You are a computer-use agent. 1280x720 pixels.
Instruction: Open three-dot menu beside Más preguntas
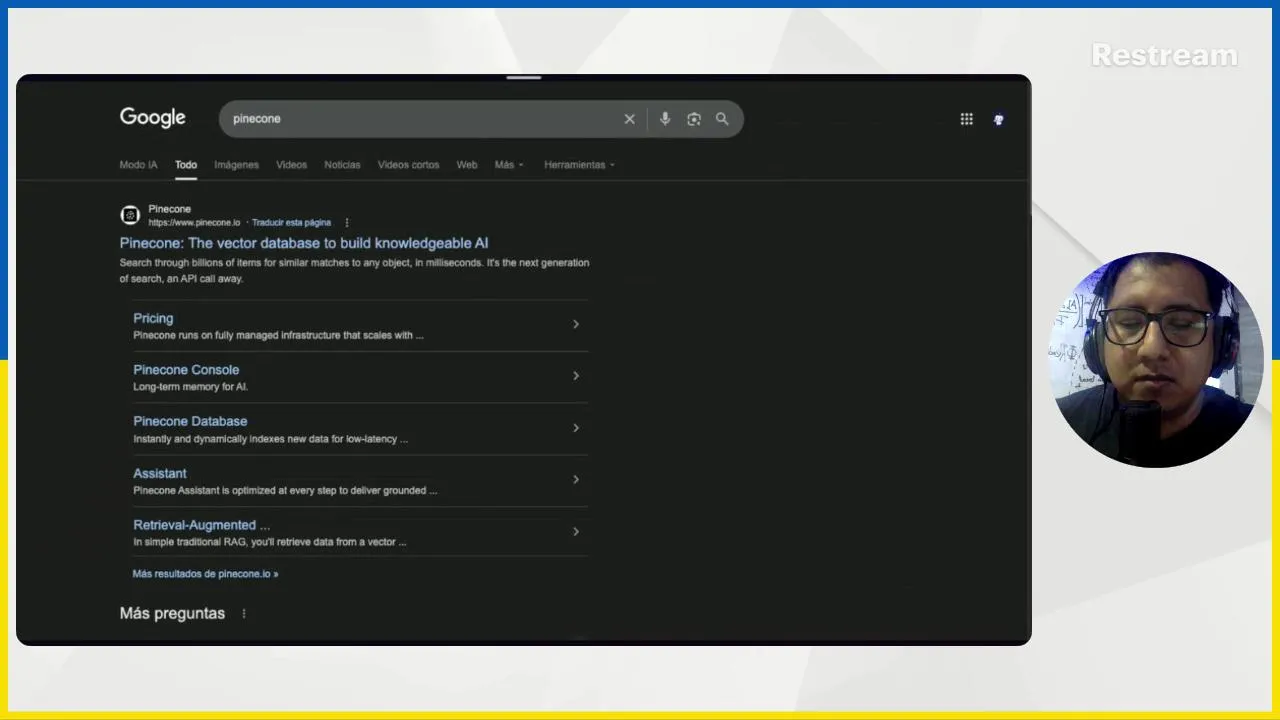click(243, 613)
